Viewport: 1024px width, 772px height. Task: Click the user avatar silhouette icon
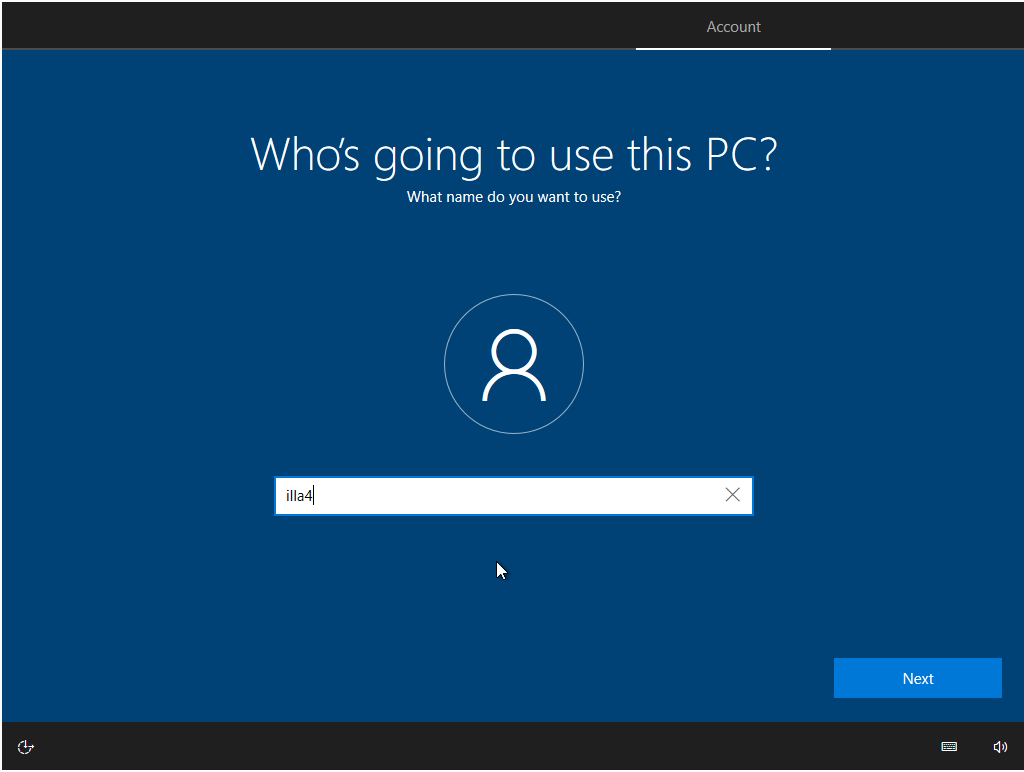513,365
